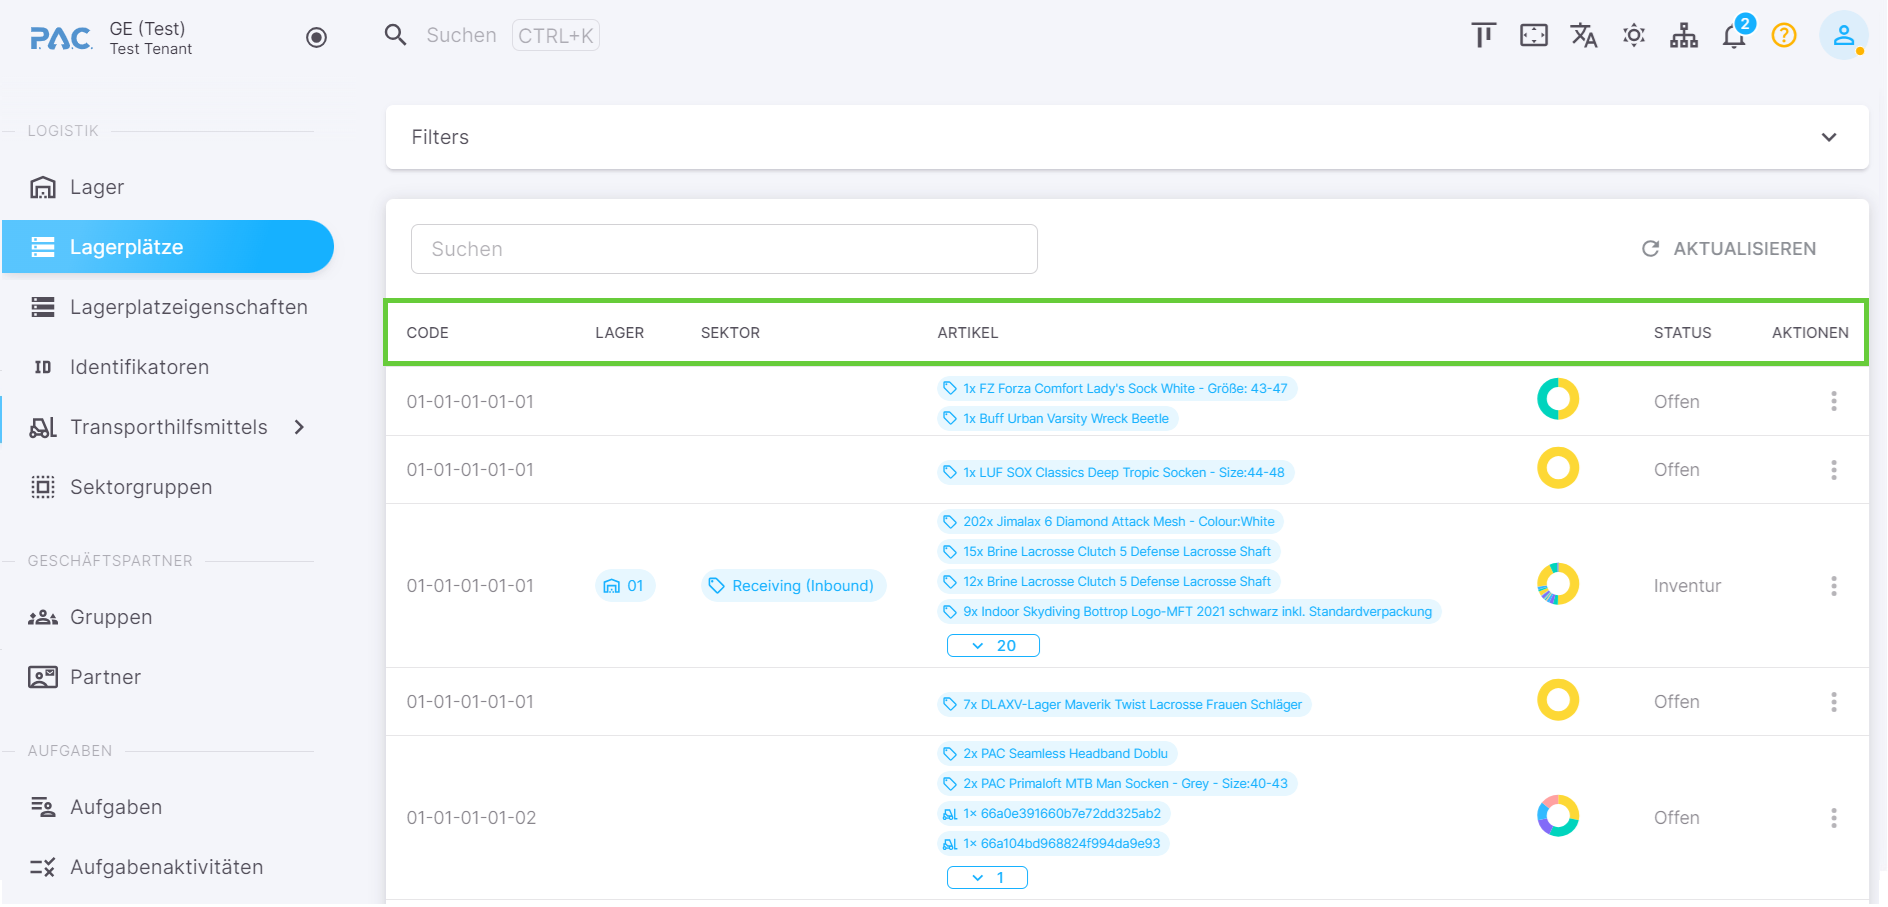Open the language translation icon

1584,36
